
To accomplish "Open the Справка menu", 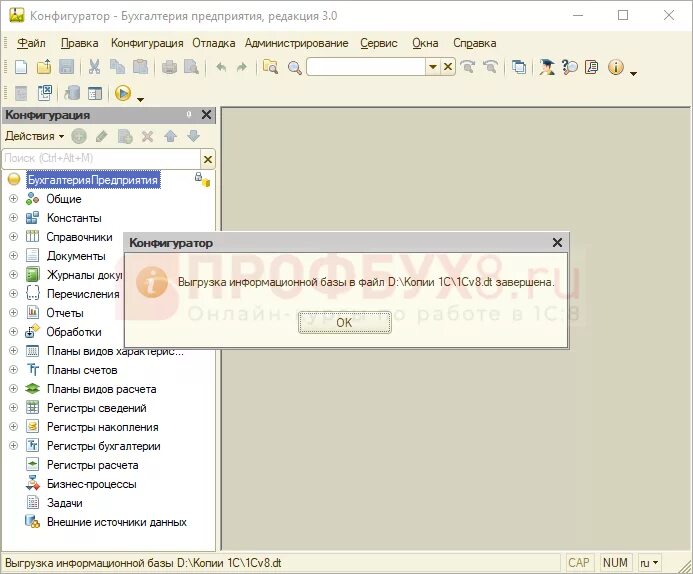I will coord(475,43).
